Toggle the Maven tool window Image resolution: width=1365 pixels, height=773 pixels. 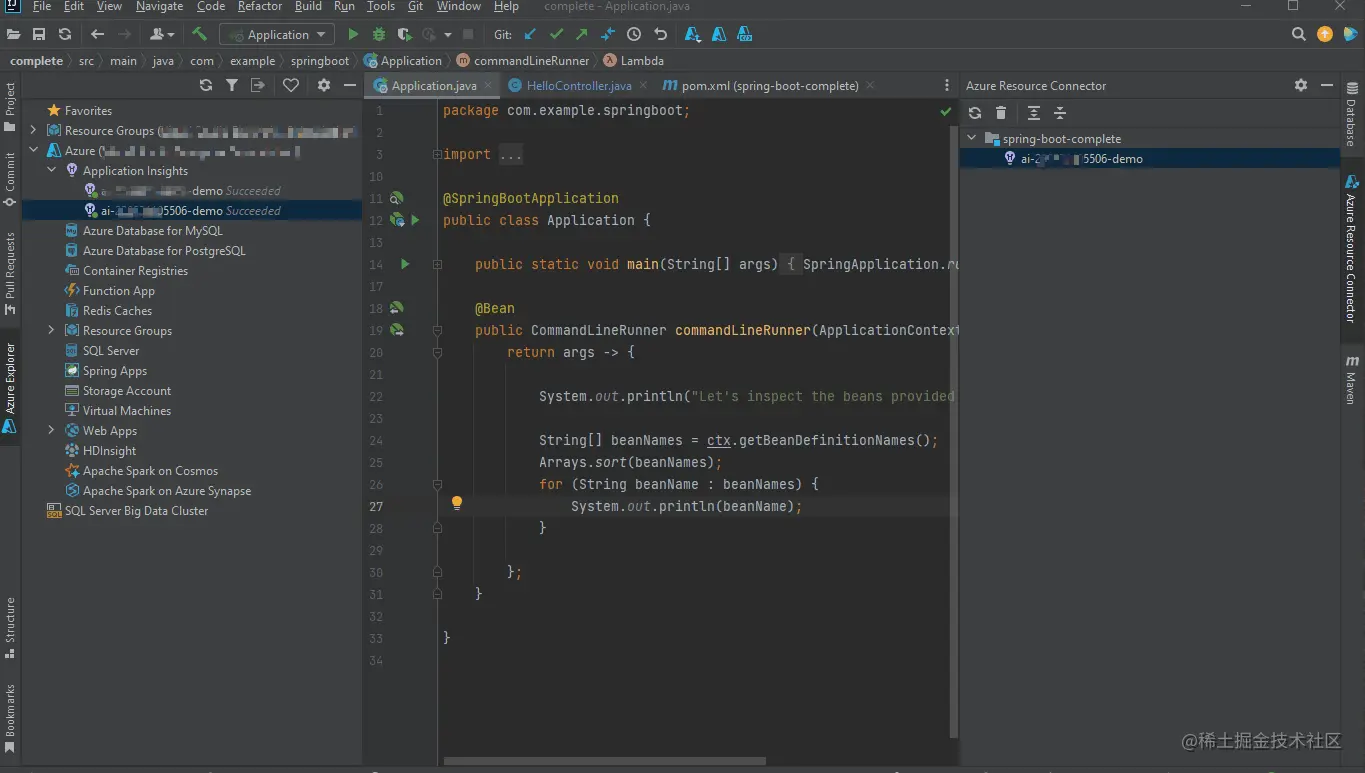coord(1352,378)
